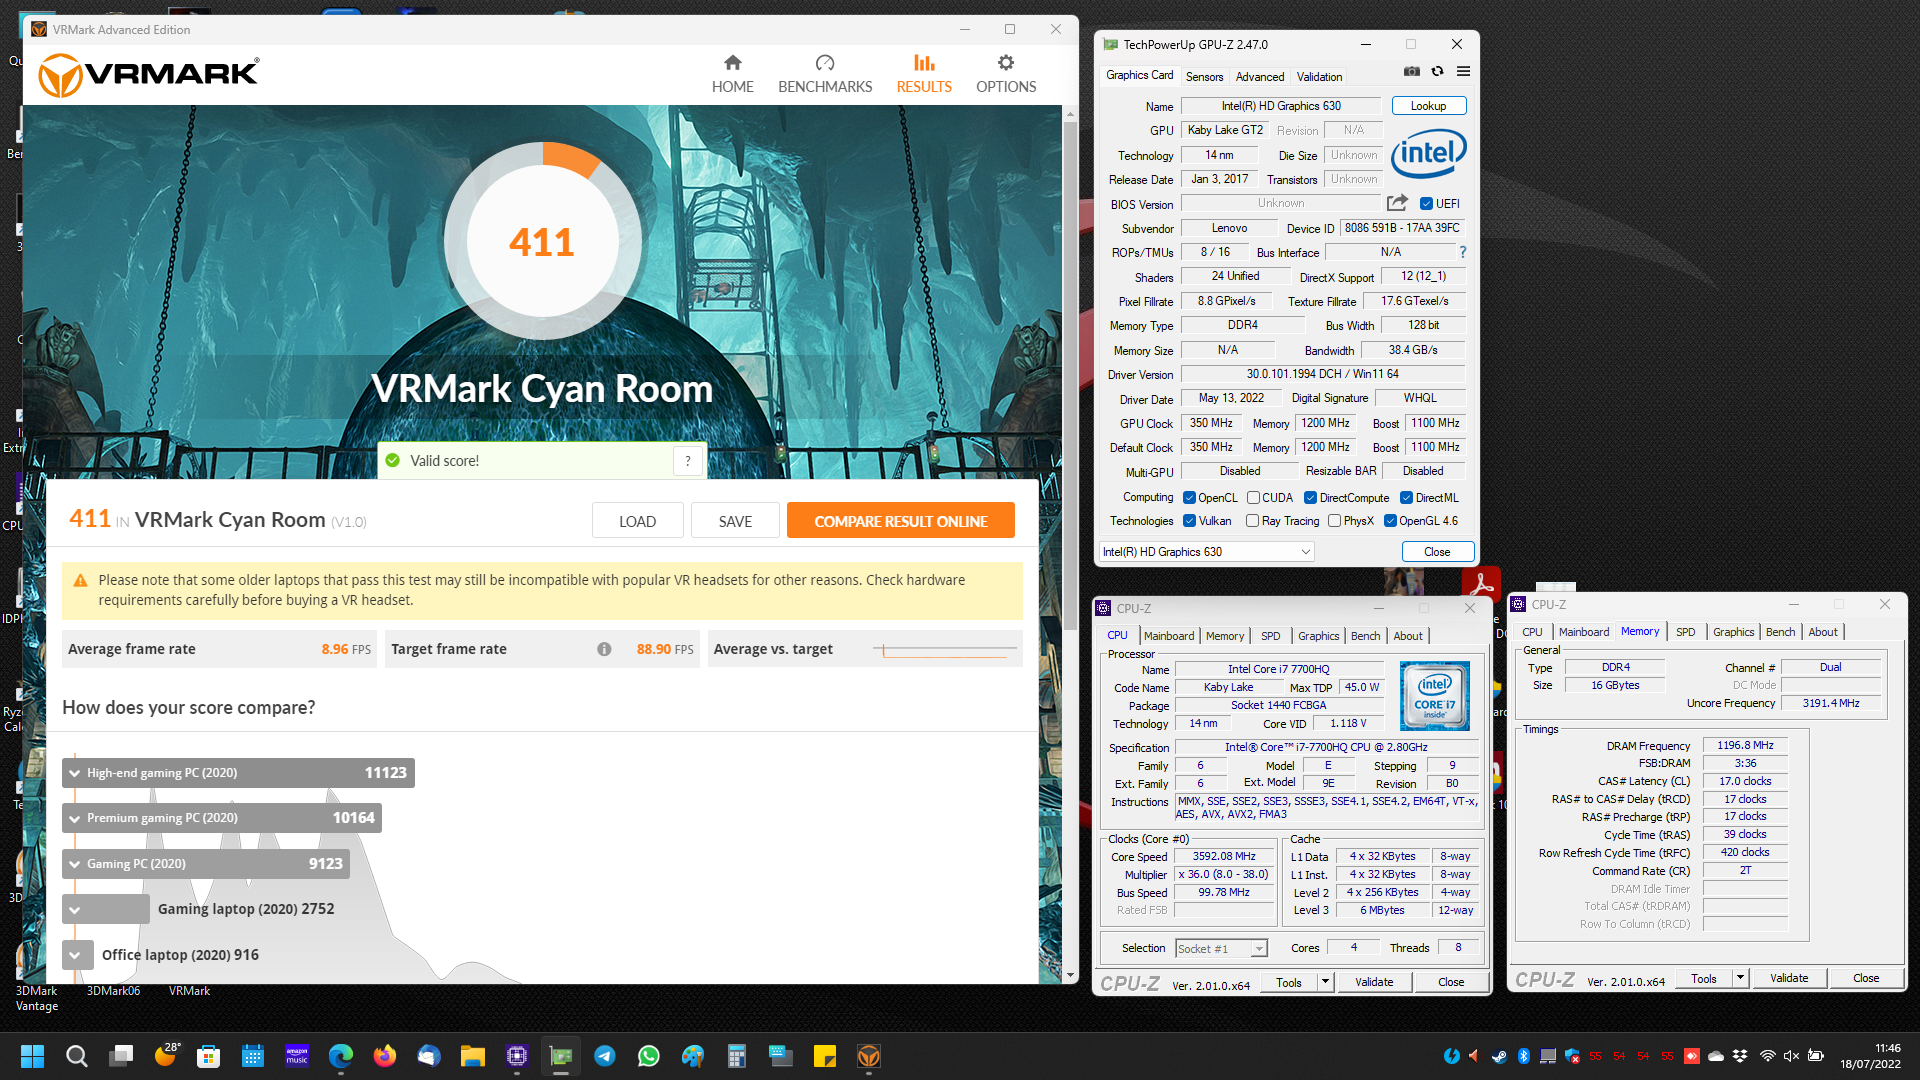The height and width of the screenshot is (1080, 1920).
Task: Click Close button in GPU-Z
Action: (x=1437, y=552)
